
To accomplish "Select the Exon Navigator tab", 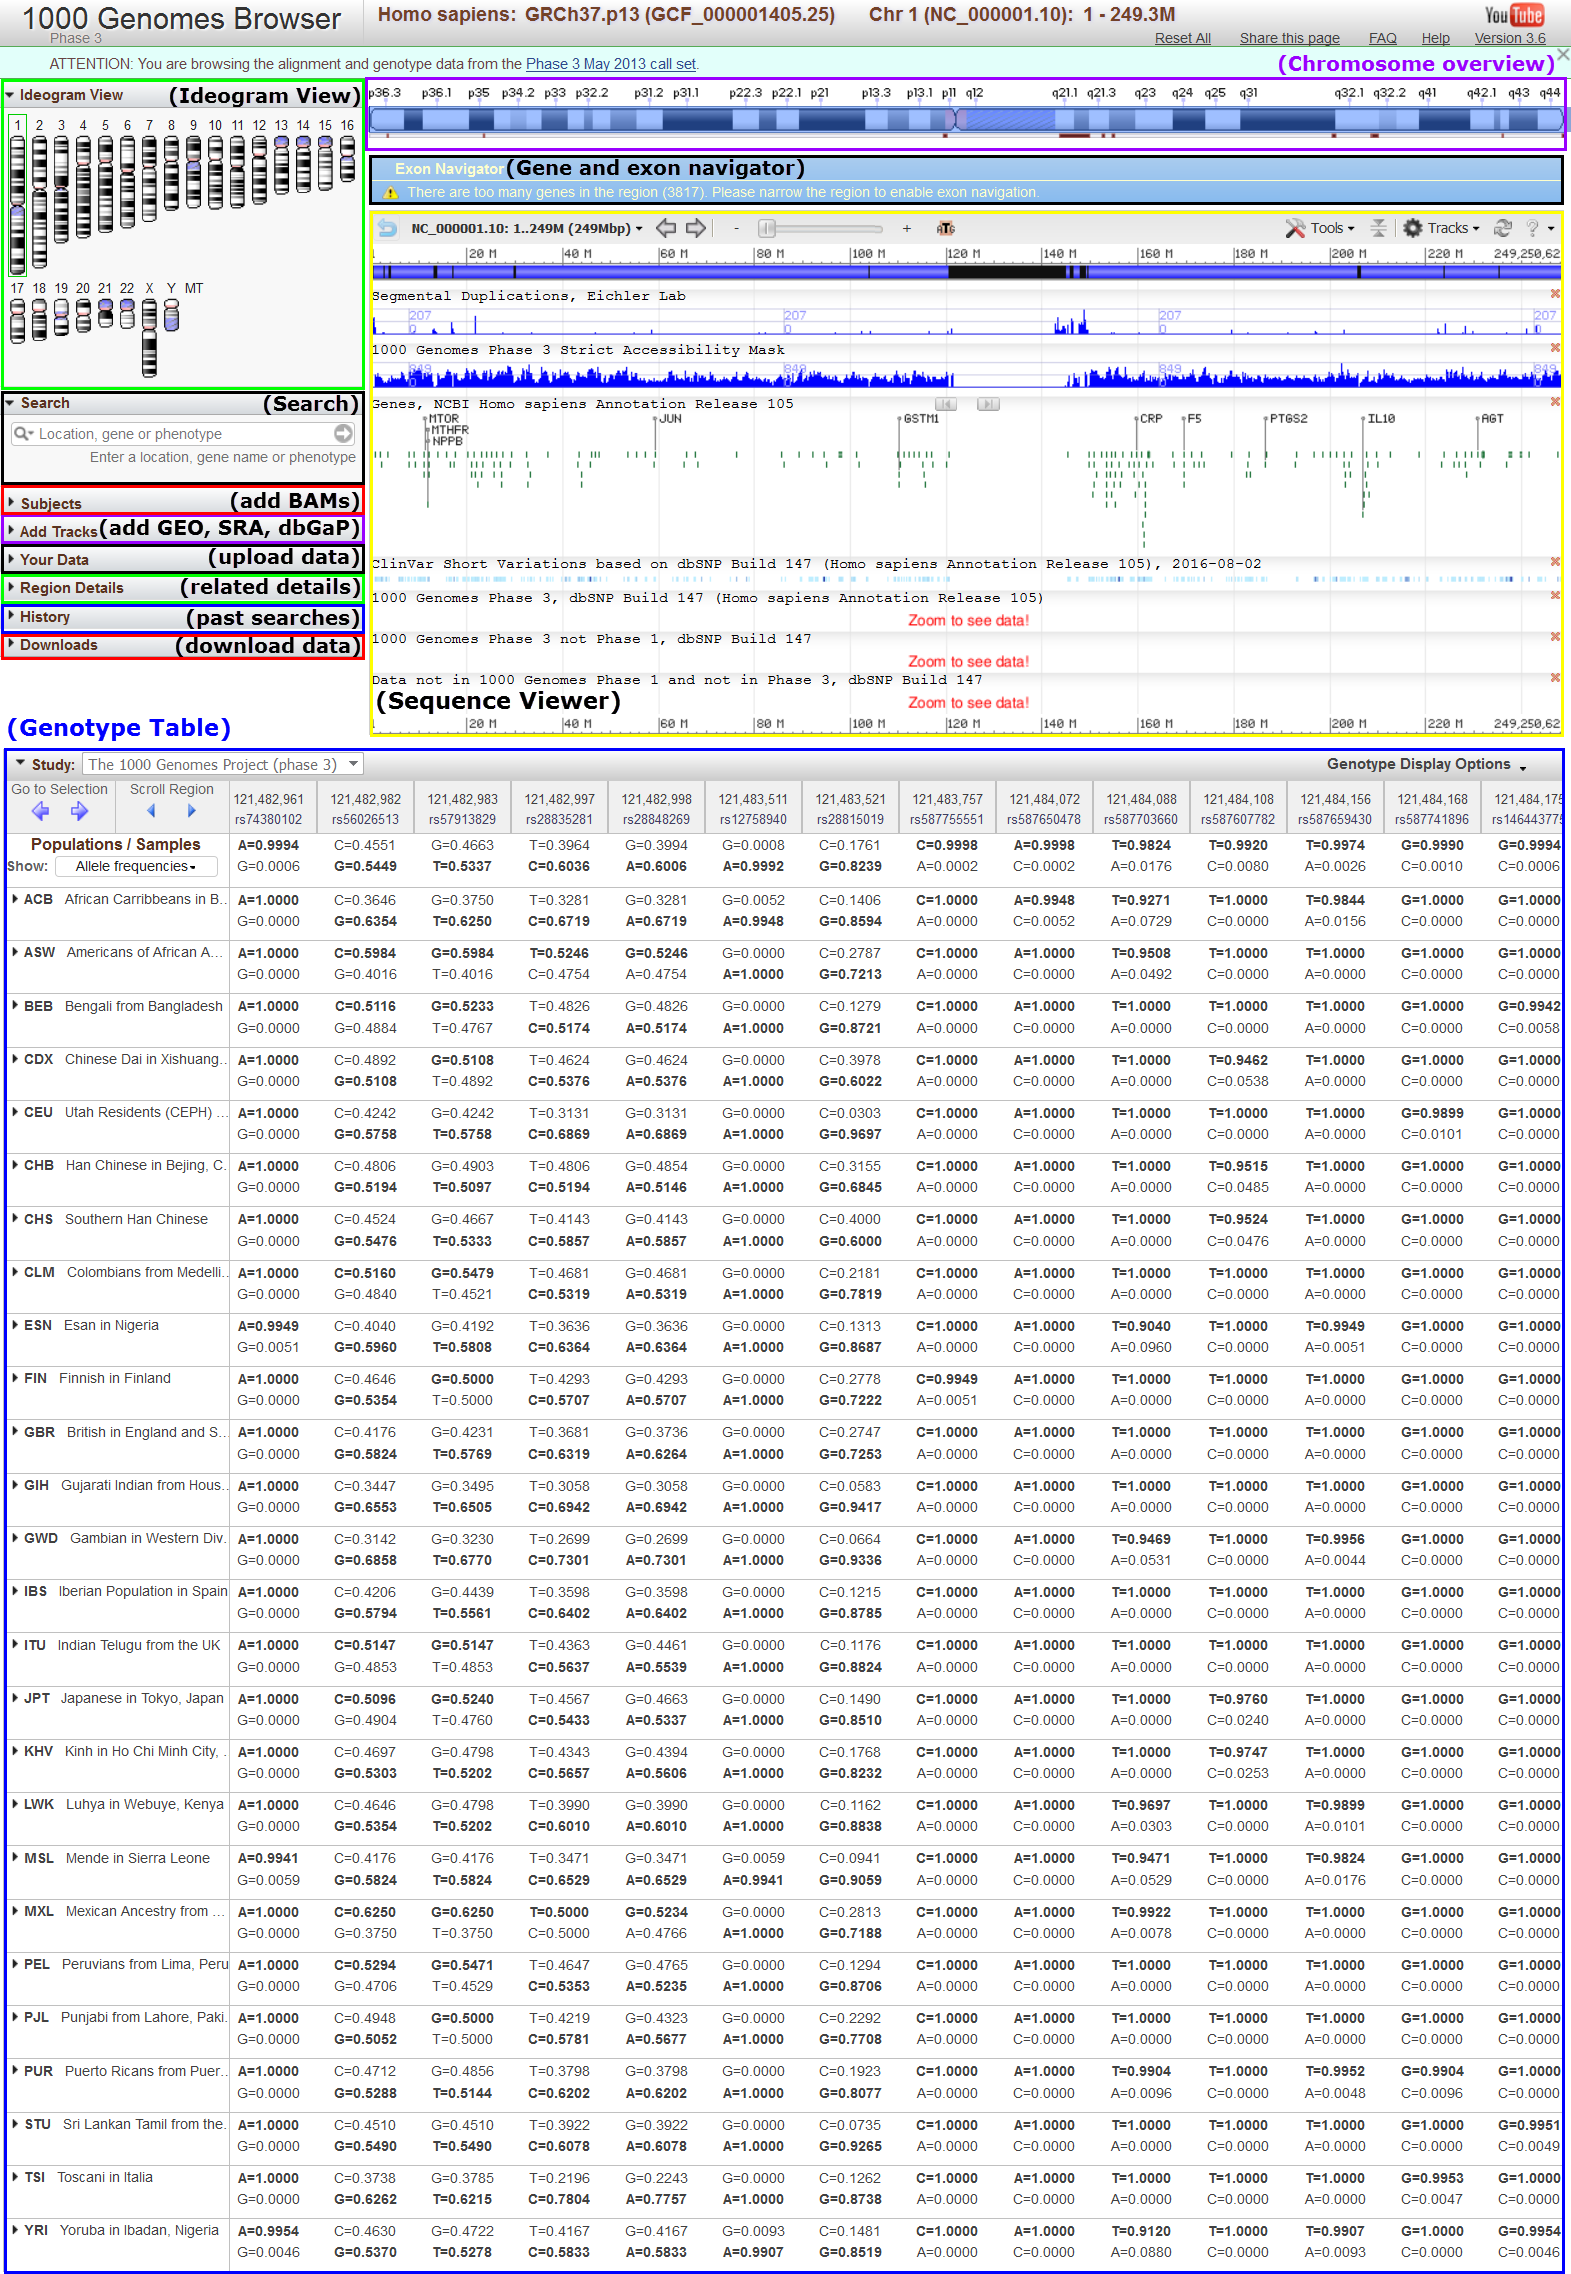I will pos(448,169).
